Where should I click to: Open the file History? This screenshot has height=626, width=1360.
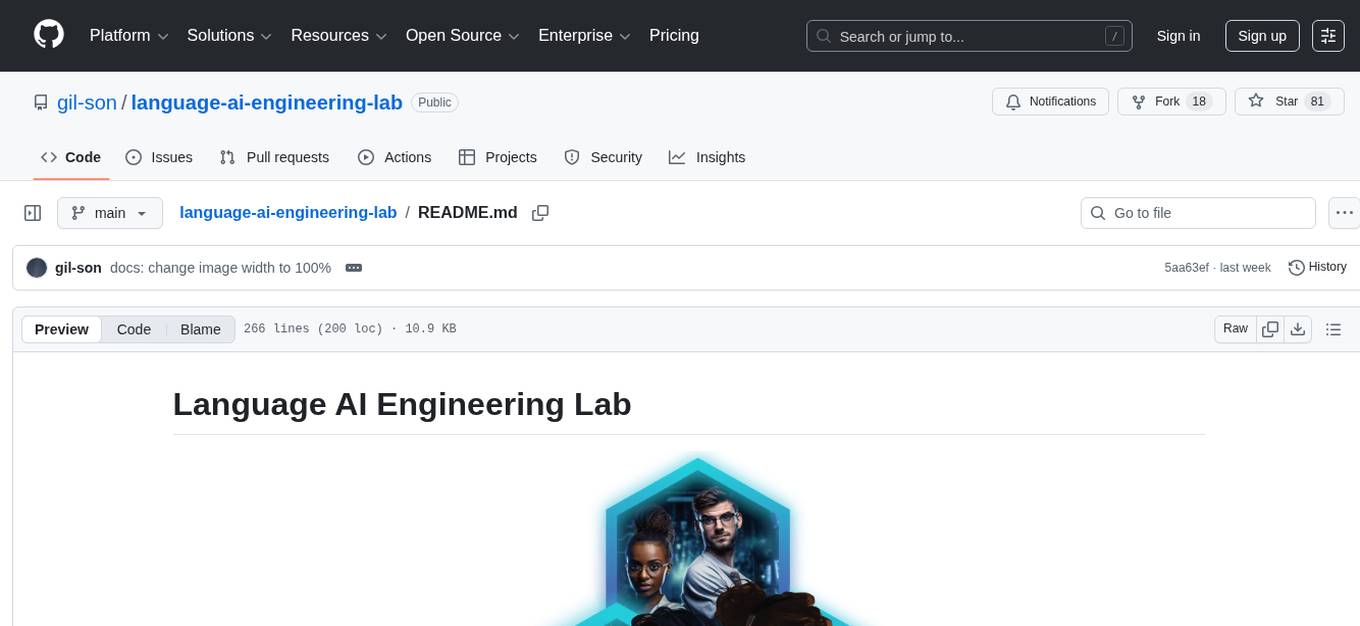1317,267
